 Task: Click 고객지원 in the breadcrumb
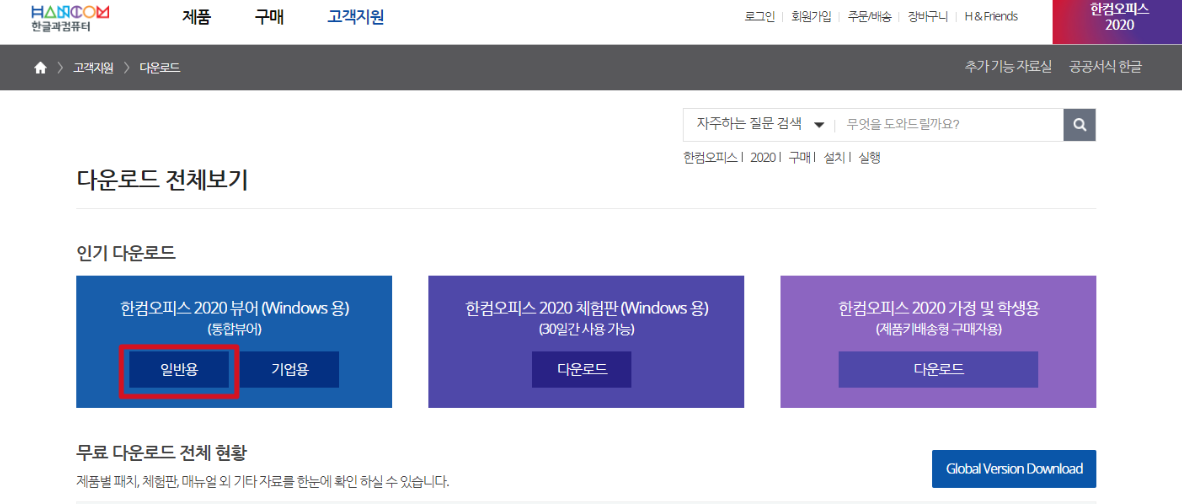93,68
